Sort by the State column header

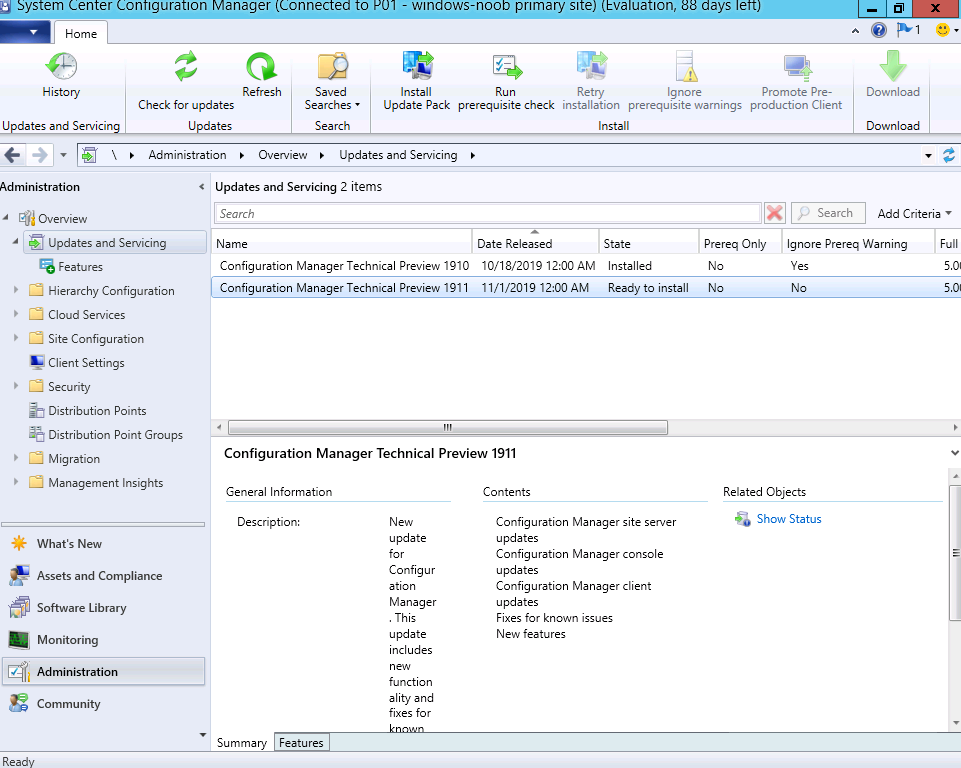click(x=649, y=243)
